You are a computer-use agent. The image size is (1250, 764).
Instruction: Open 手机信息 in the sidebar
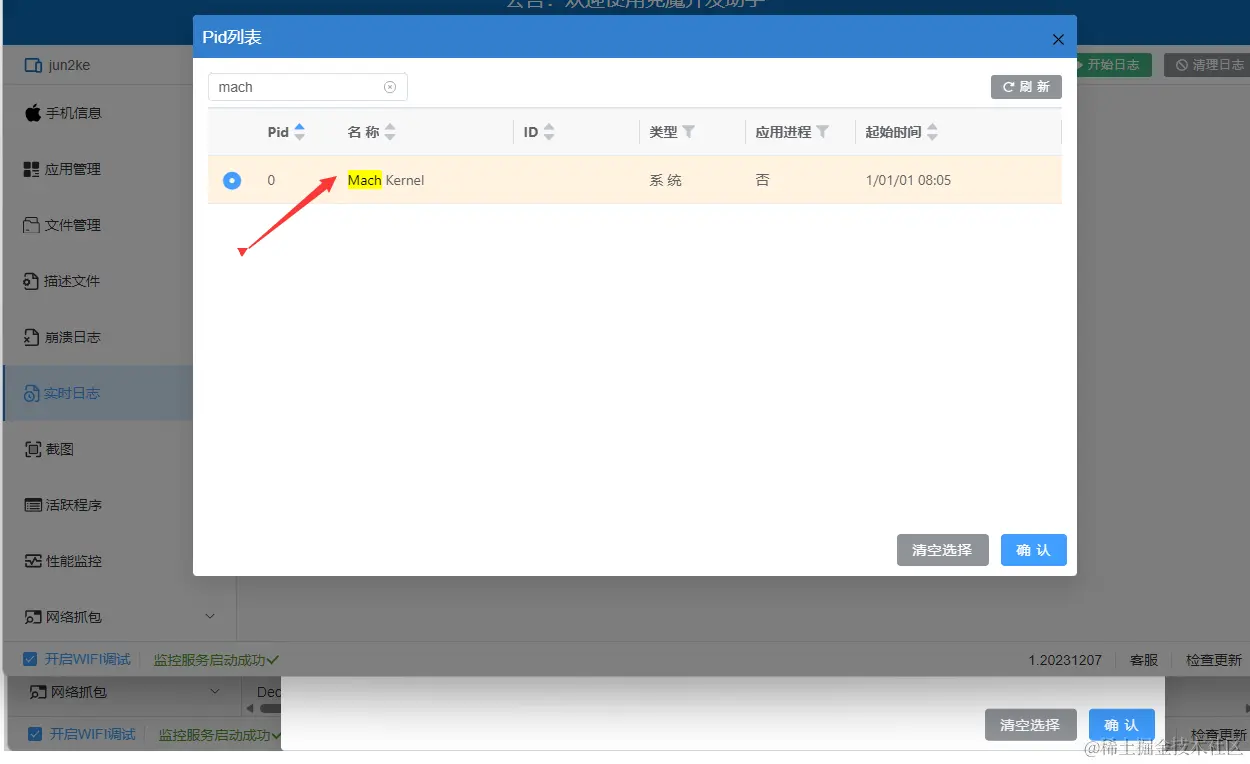(64, 113)
